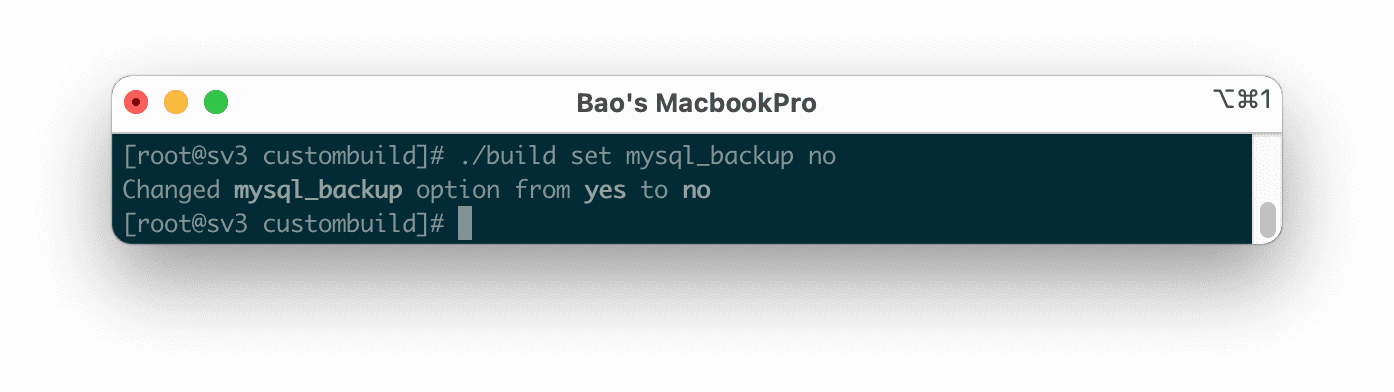Click the word Changed in the output

point(172,190)
